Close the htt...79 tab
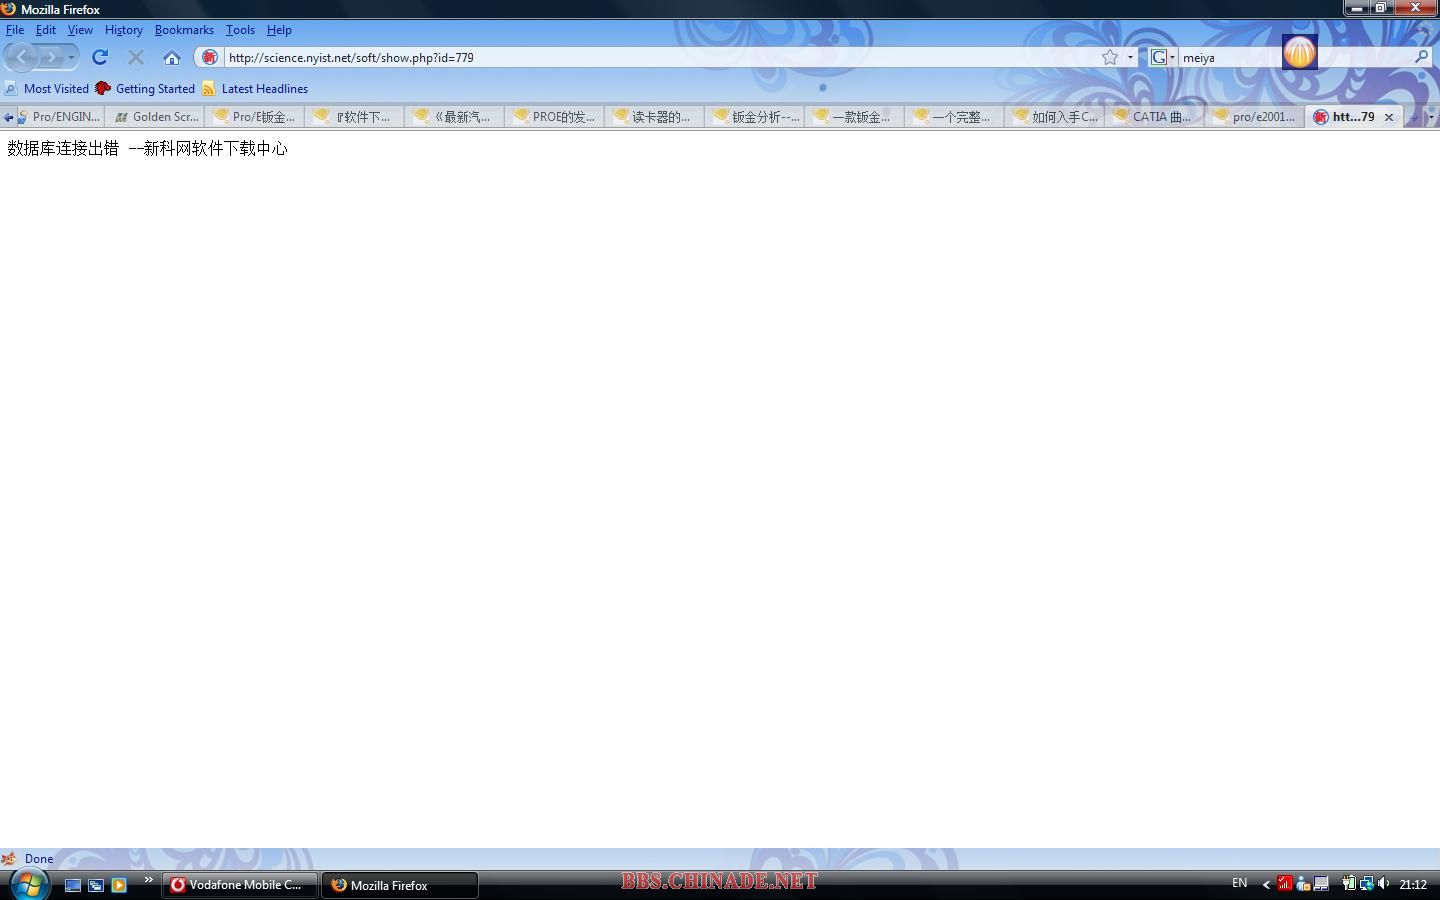Viewport: 1440px width, 900px height. (1389, 117)
